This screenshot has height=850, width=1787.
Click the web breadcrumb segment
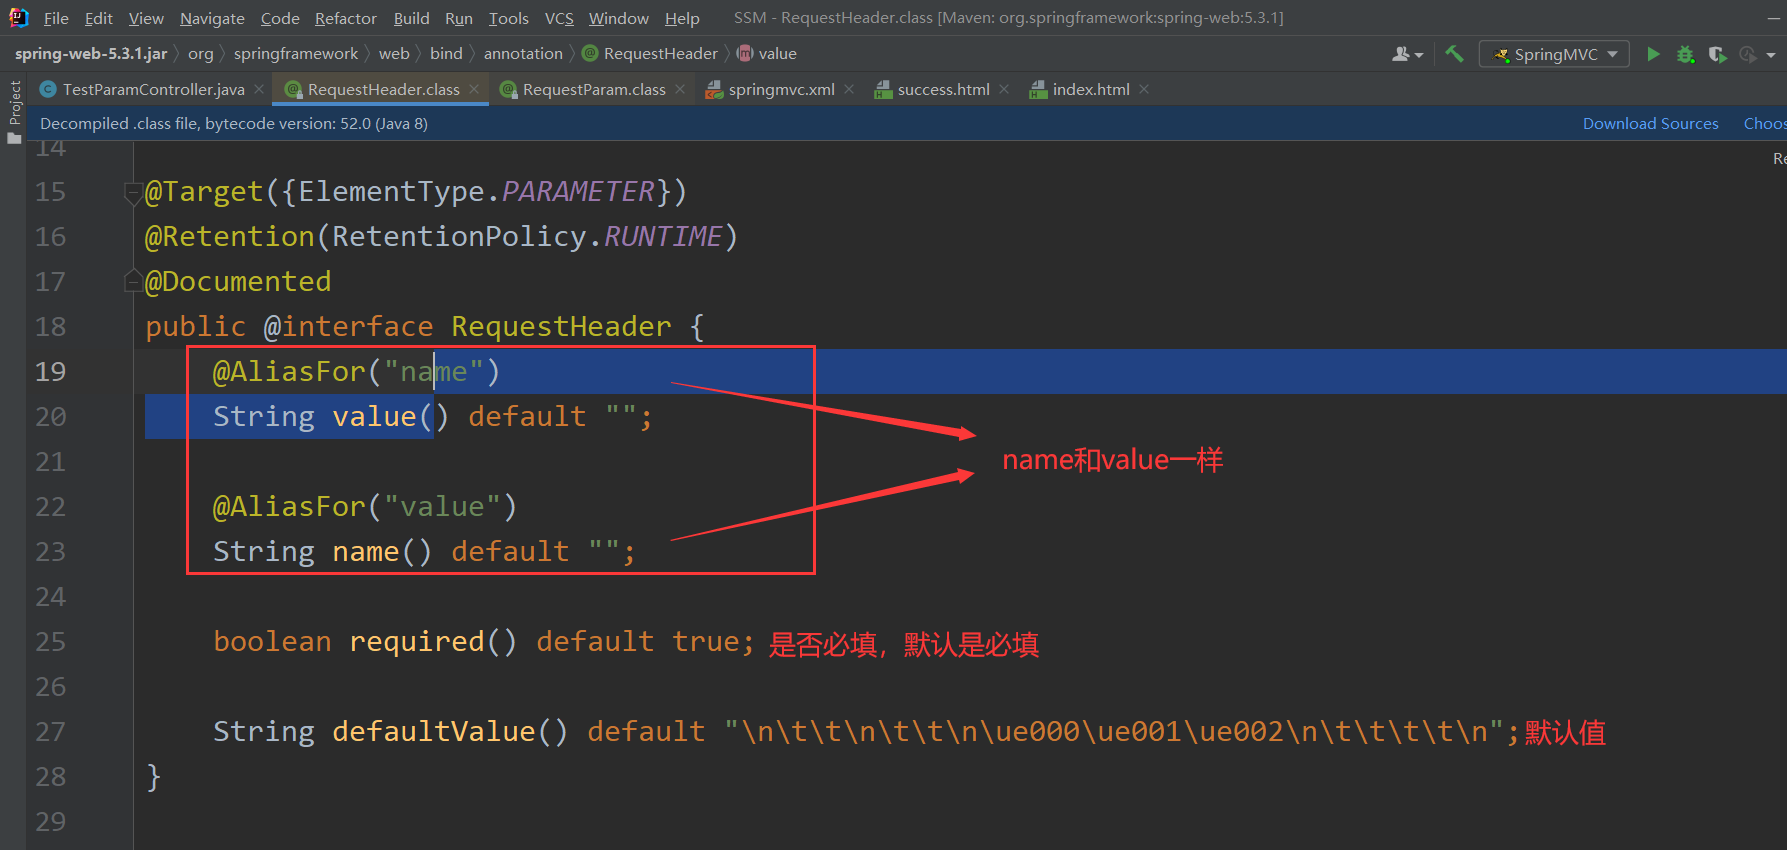pos(394,54)
